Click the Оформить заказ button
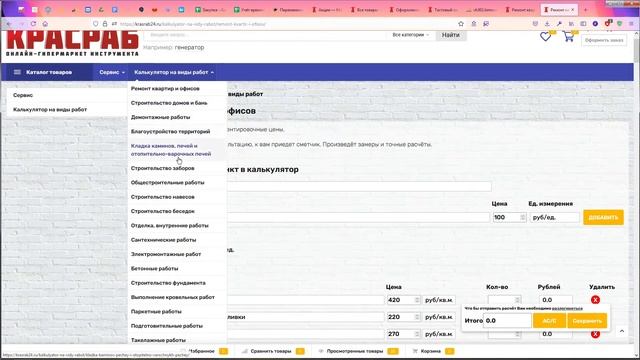This screenshot has height=360, width=640. (604, 40)
